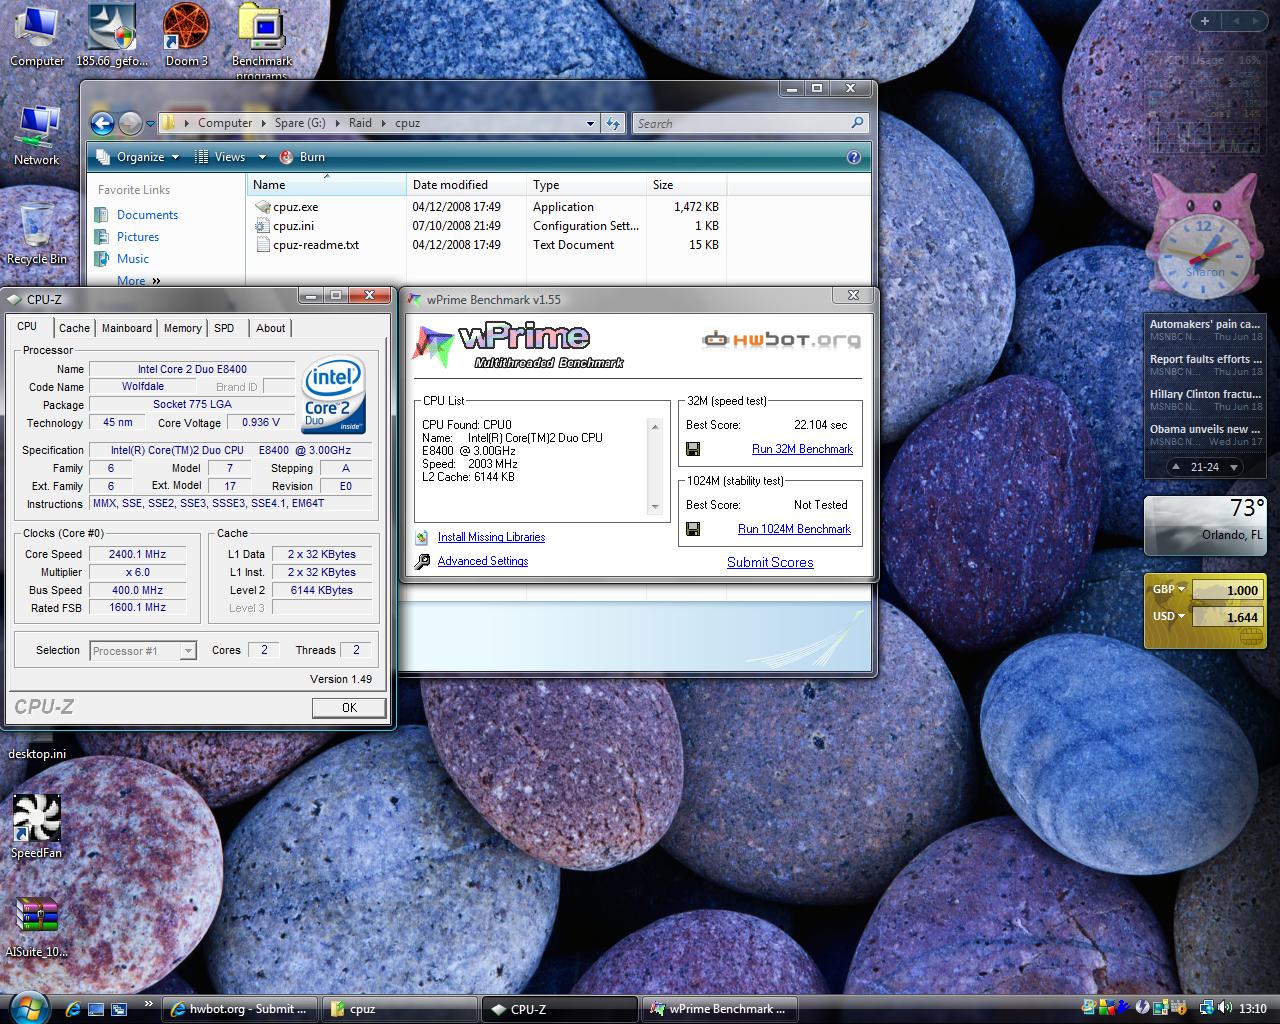The height and width of the screenshot is (1024, 1280).
Task: Switch to the hwbot.org taskbar button
Action: [240, 1009]
